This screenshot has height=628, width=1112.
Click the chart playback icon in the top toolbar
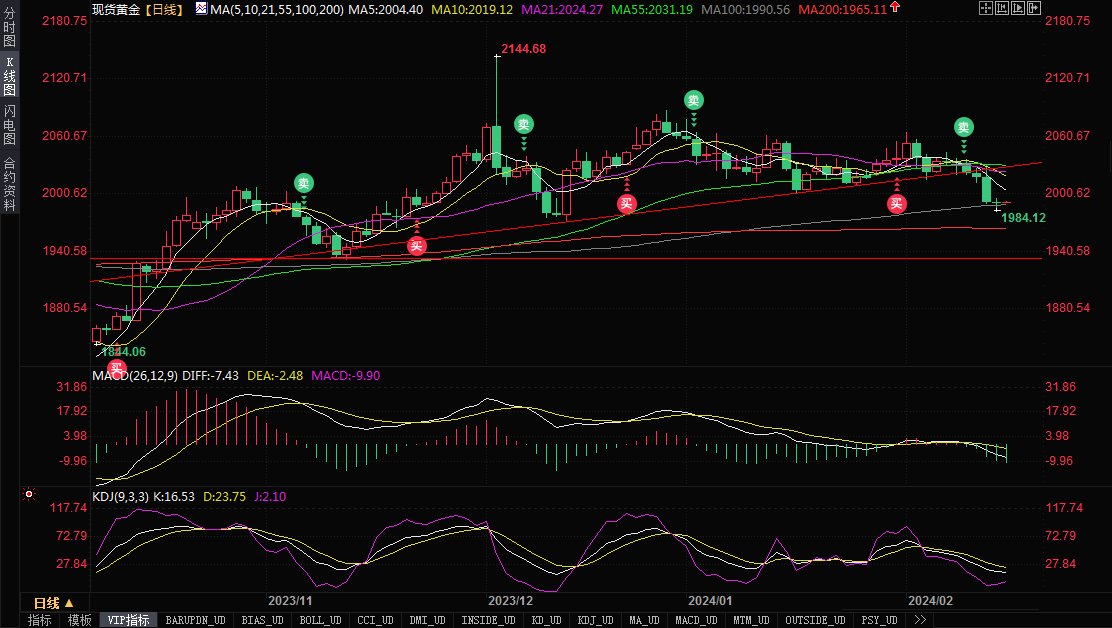pyautogui.click(x=1017, y=8)
